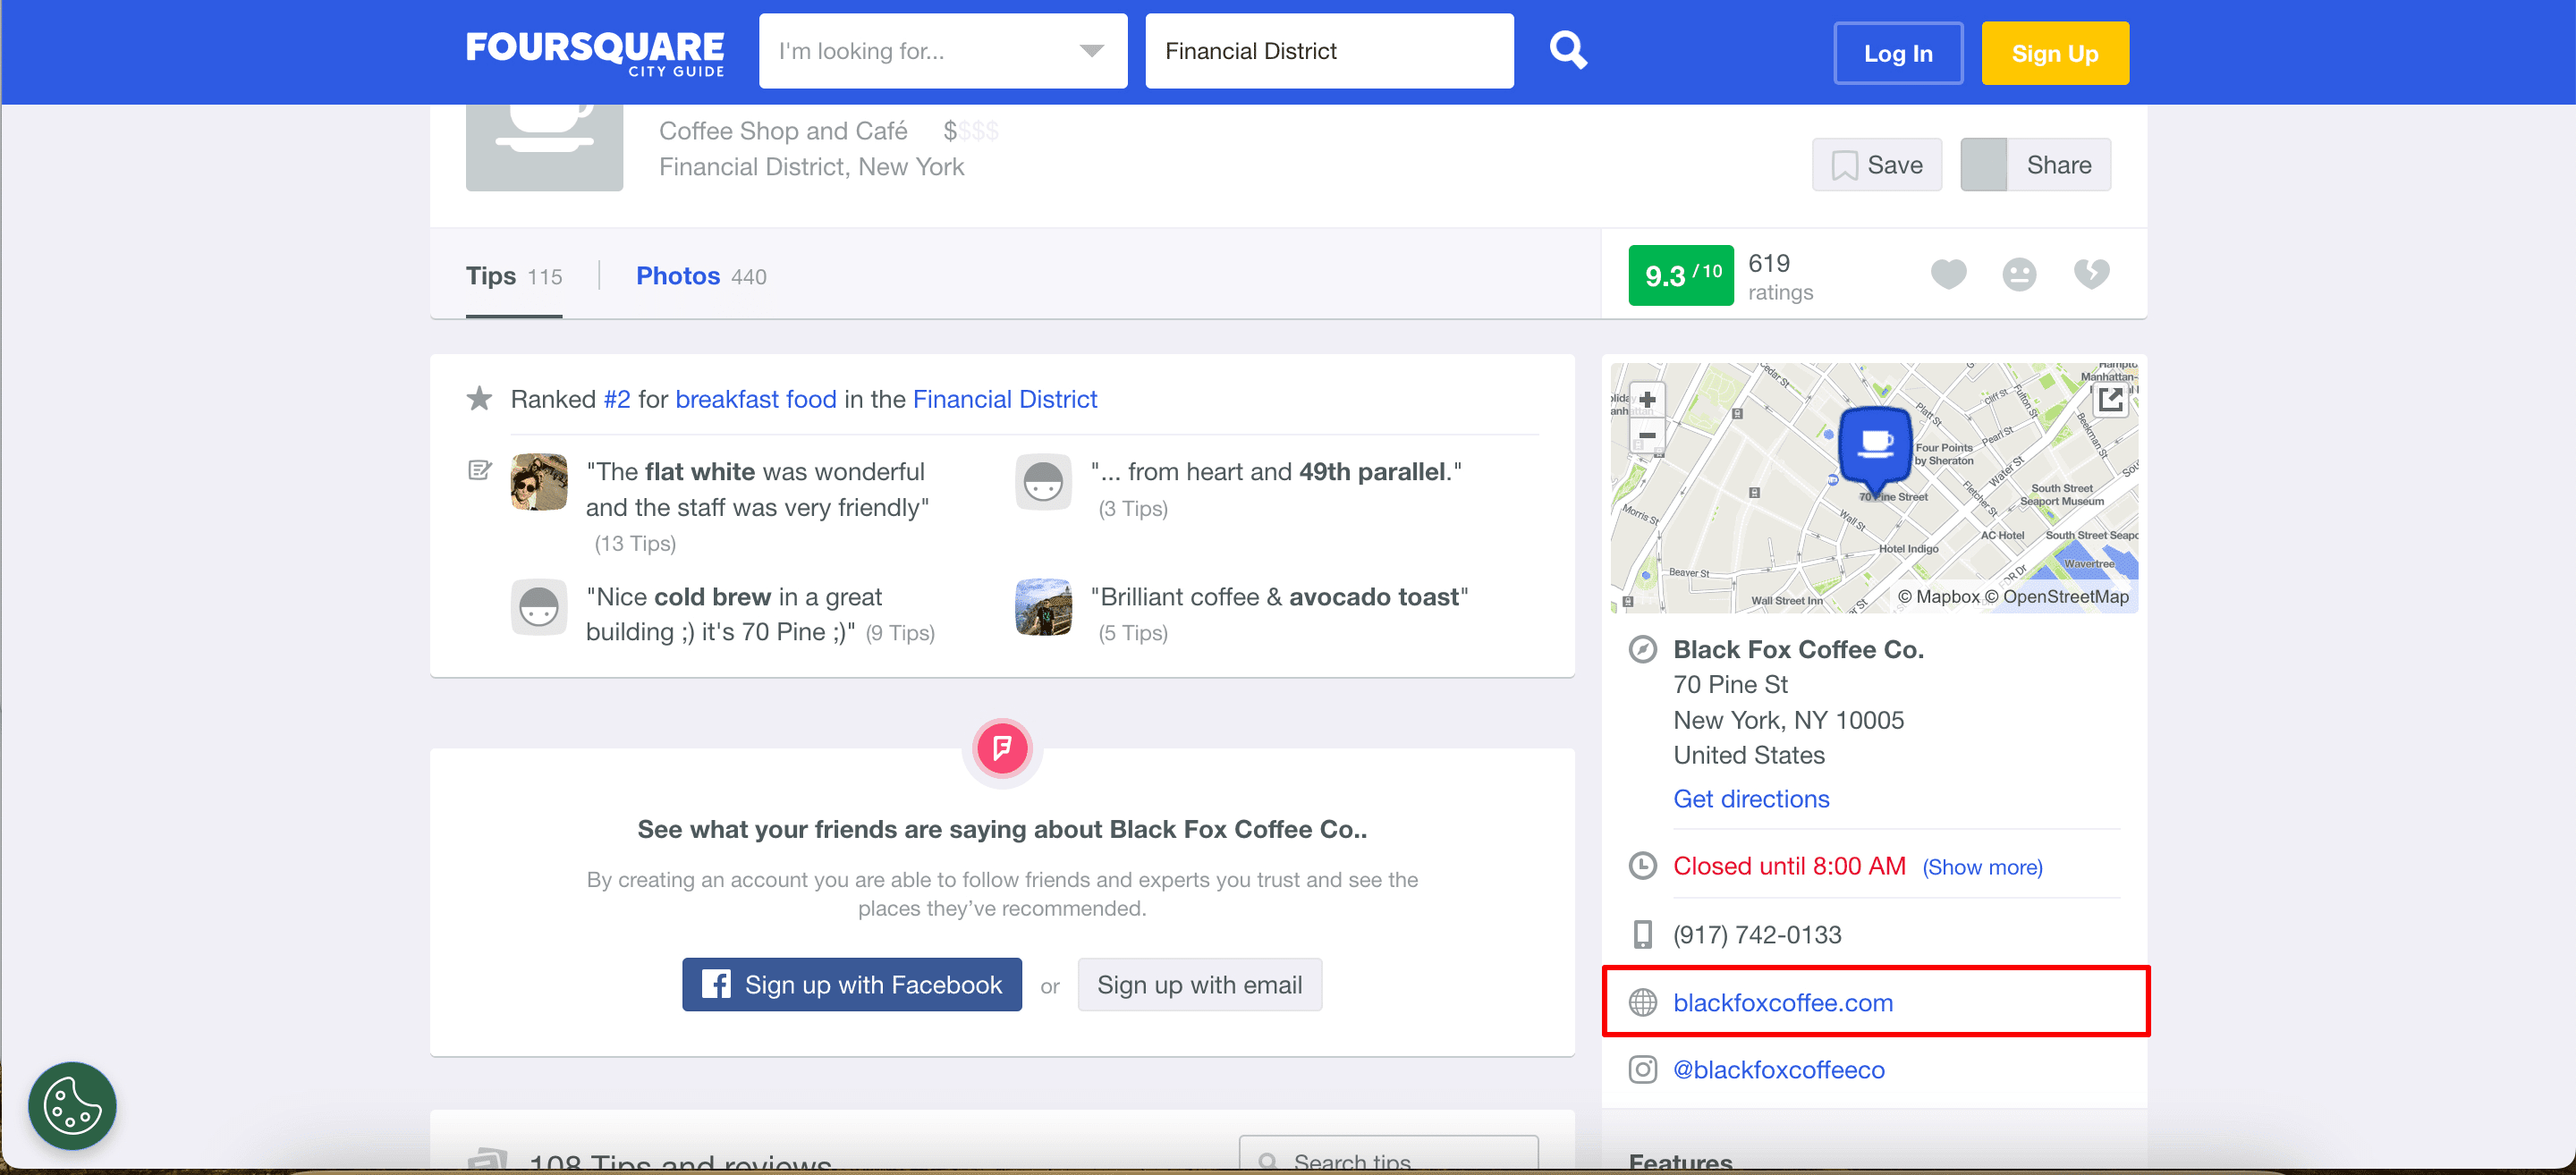Screen dimensions: 2576x1175
Task: Click the Instagram icon
Action: [x=1643, y=1069]
